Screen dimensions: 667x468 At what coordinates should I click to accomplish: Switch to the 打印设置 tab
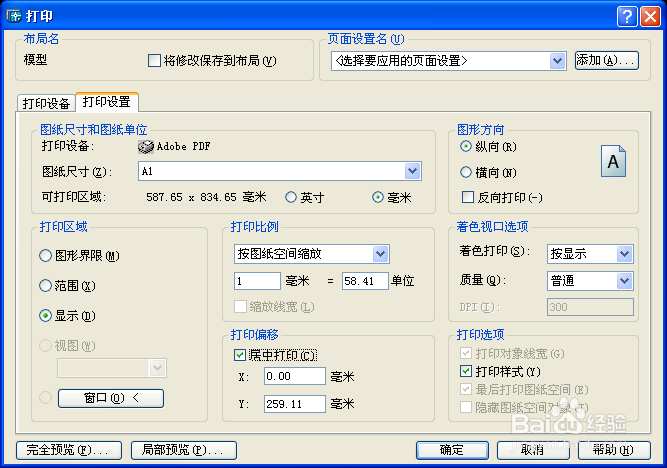tap(106, 102)
